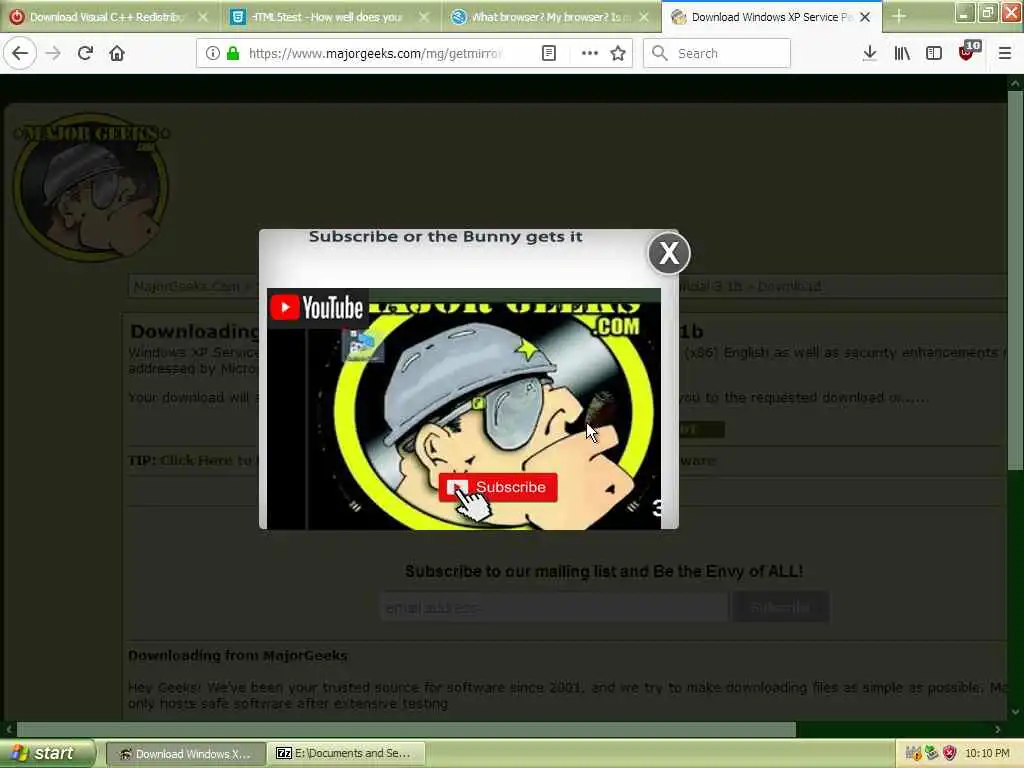Image resolution: width=1024 pixels, height=768 pixels.
Task: Go back using the browser back arrow
Action: 20,53
